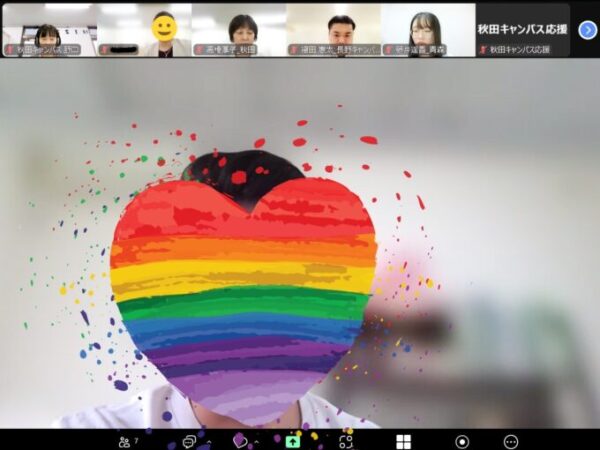Image resolution: width=600 pixels, height=450 pixels.
Task: Click the screen capture frame icon
Action: click(346, 441)
